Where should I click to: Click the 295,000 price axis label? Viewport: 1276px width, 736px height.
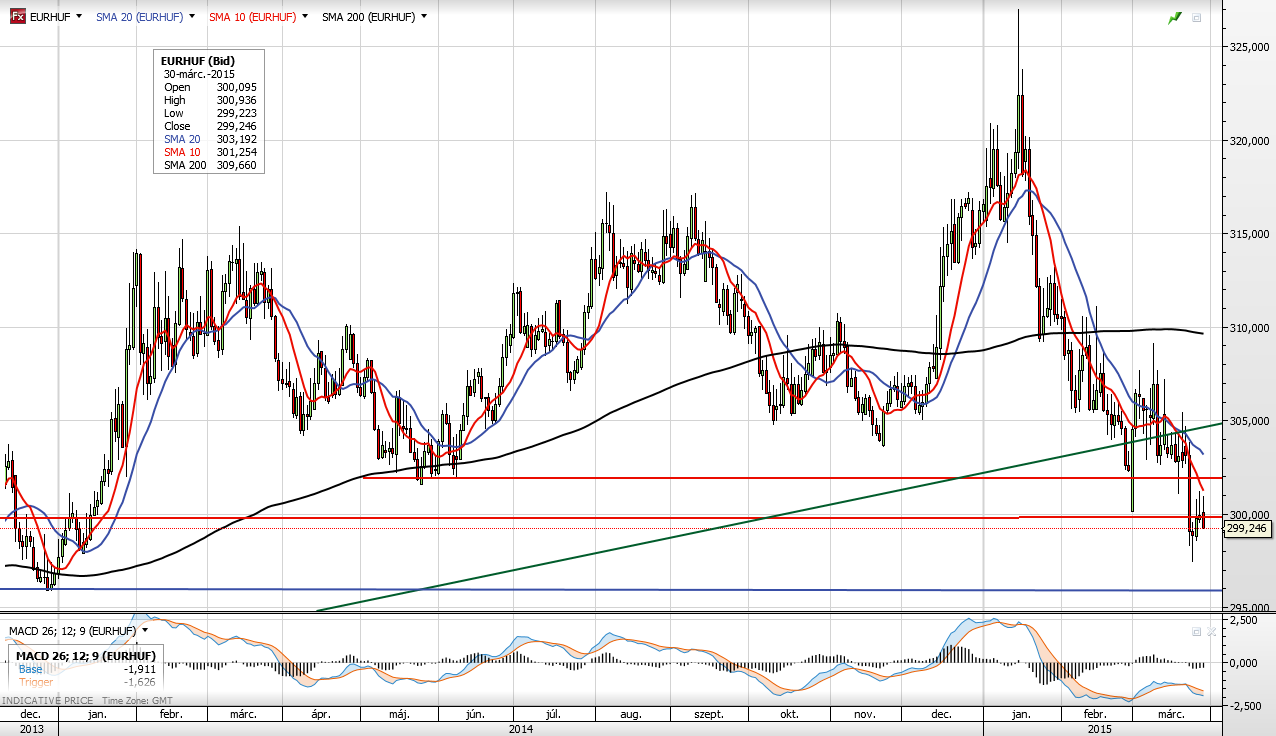click(1250, 607)
